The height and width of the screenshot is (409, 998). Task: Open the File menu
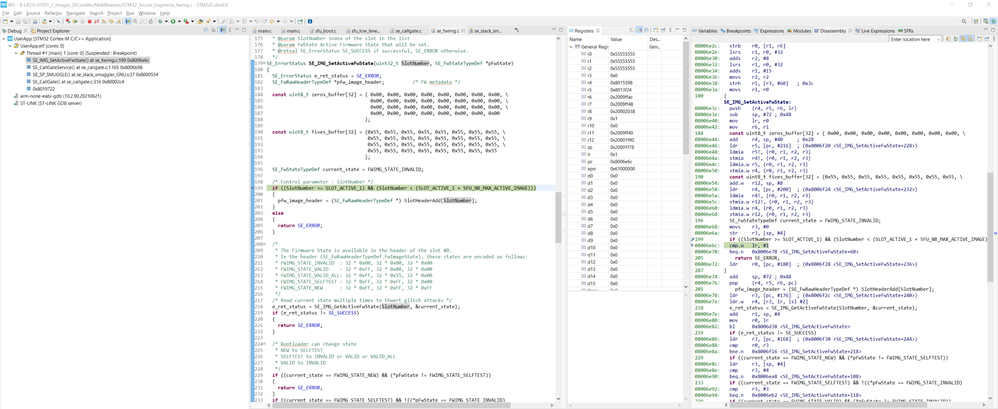(6, 13)
